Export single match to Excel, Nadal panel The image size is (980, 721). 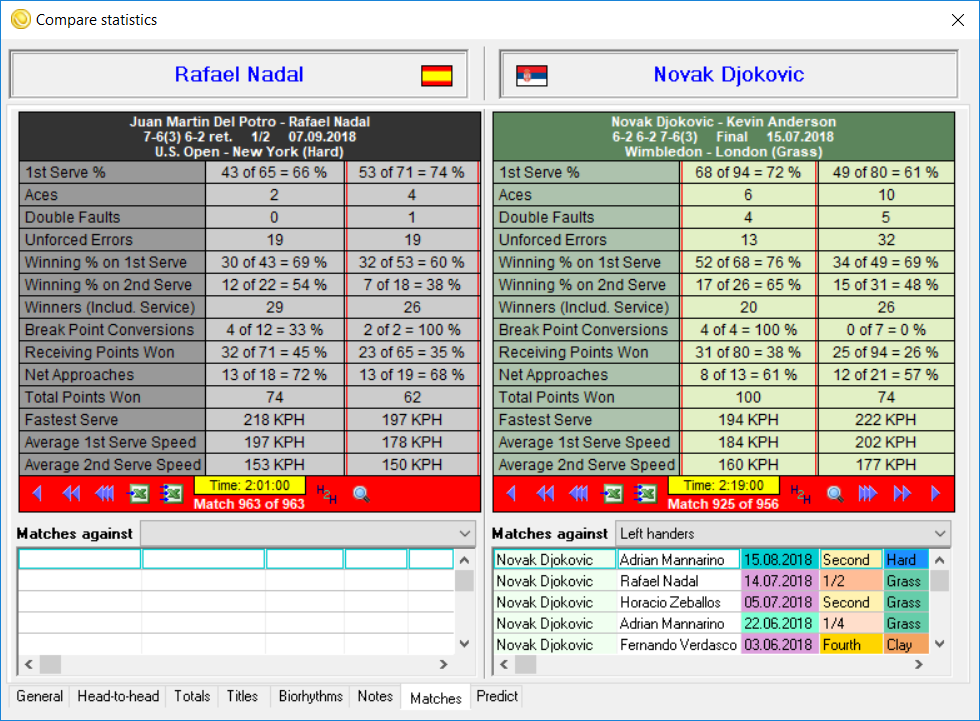click(138, 494)
